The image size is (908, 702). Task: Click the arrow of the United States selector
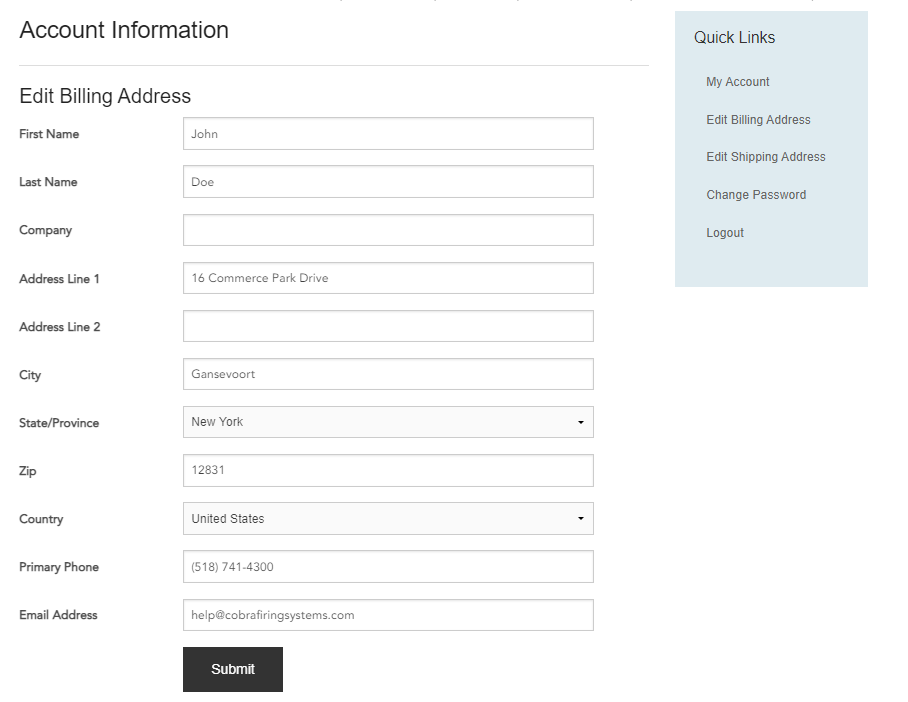(580, 518)
